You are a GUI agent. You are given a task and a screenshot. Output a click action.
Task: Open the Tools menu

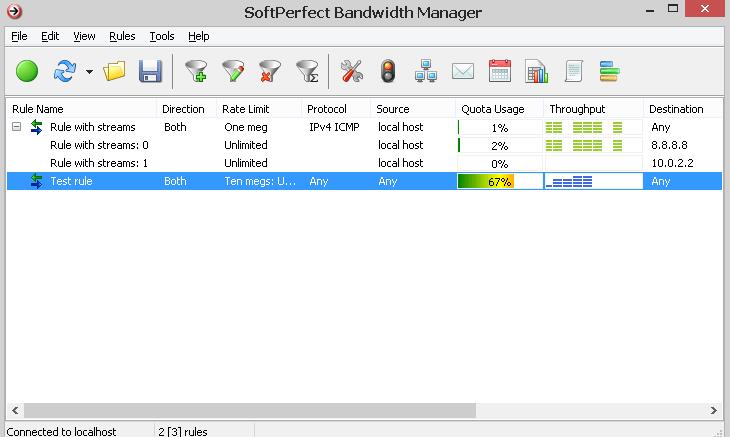[x=162, y=36]
